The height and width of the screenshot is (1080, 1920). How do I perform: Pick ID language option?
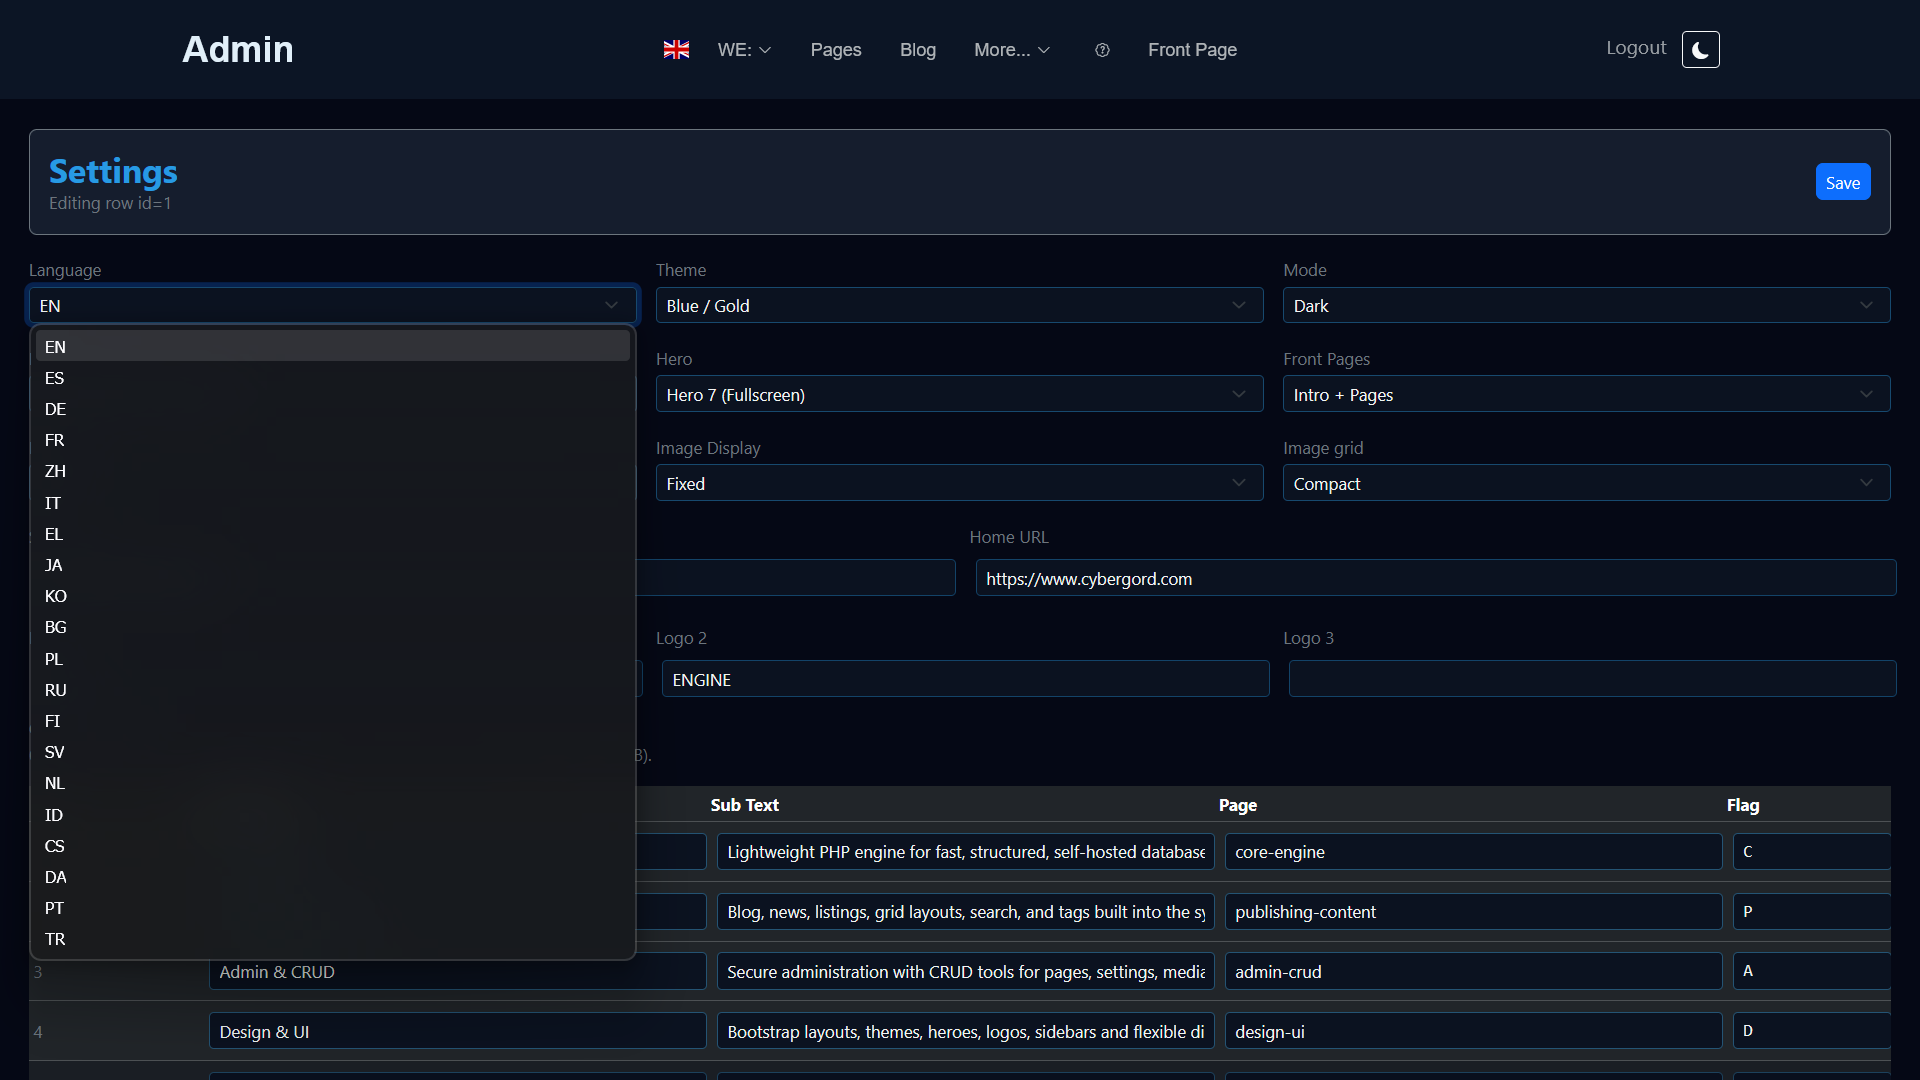[x=333, y=815]
